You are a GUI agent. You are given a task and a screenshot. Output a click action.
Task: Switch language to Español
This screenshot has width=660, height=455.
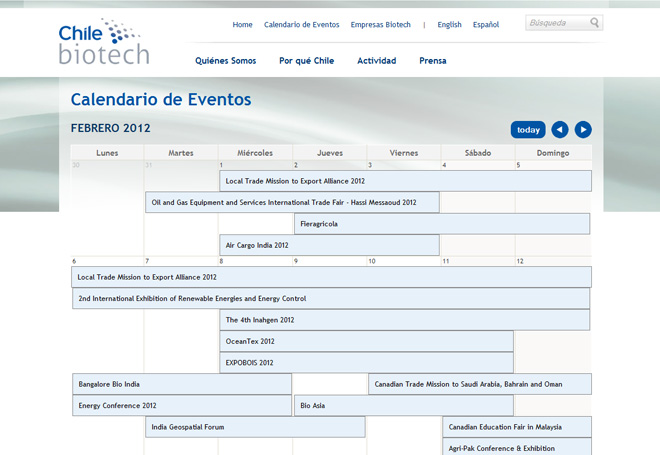(x=486, y=24)
